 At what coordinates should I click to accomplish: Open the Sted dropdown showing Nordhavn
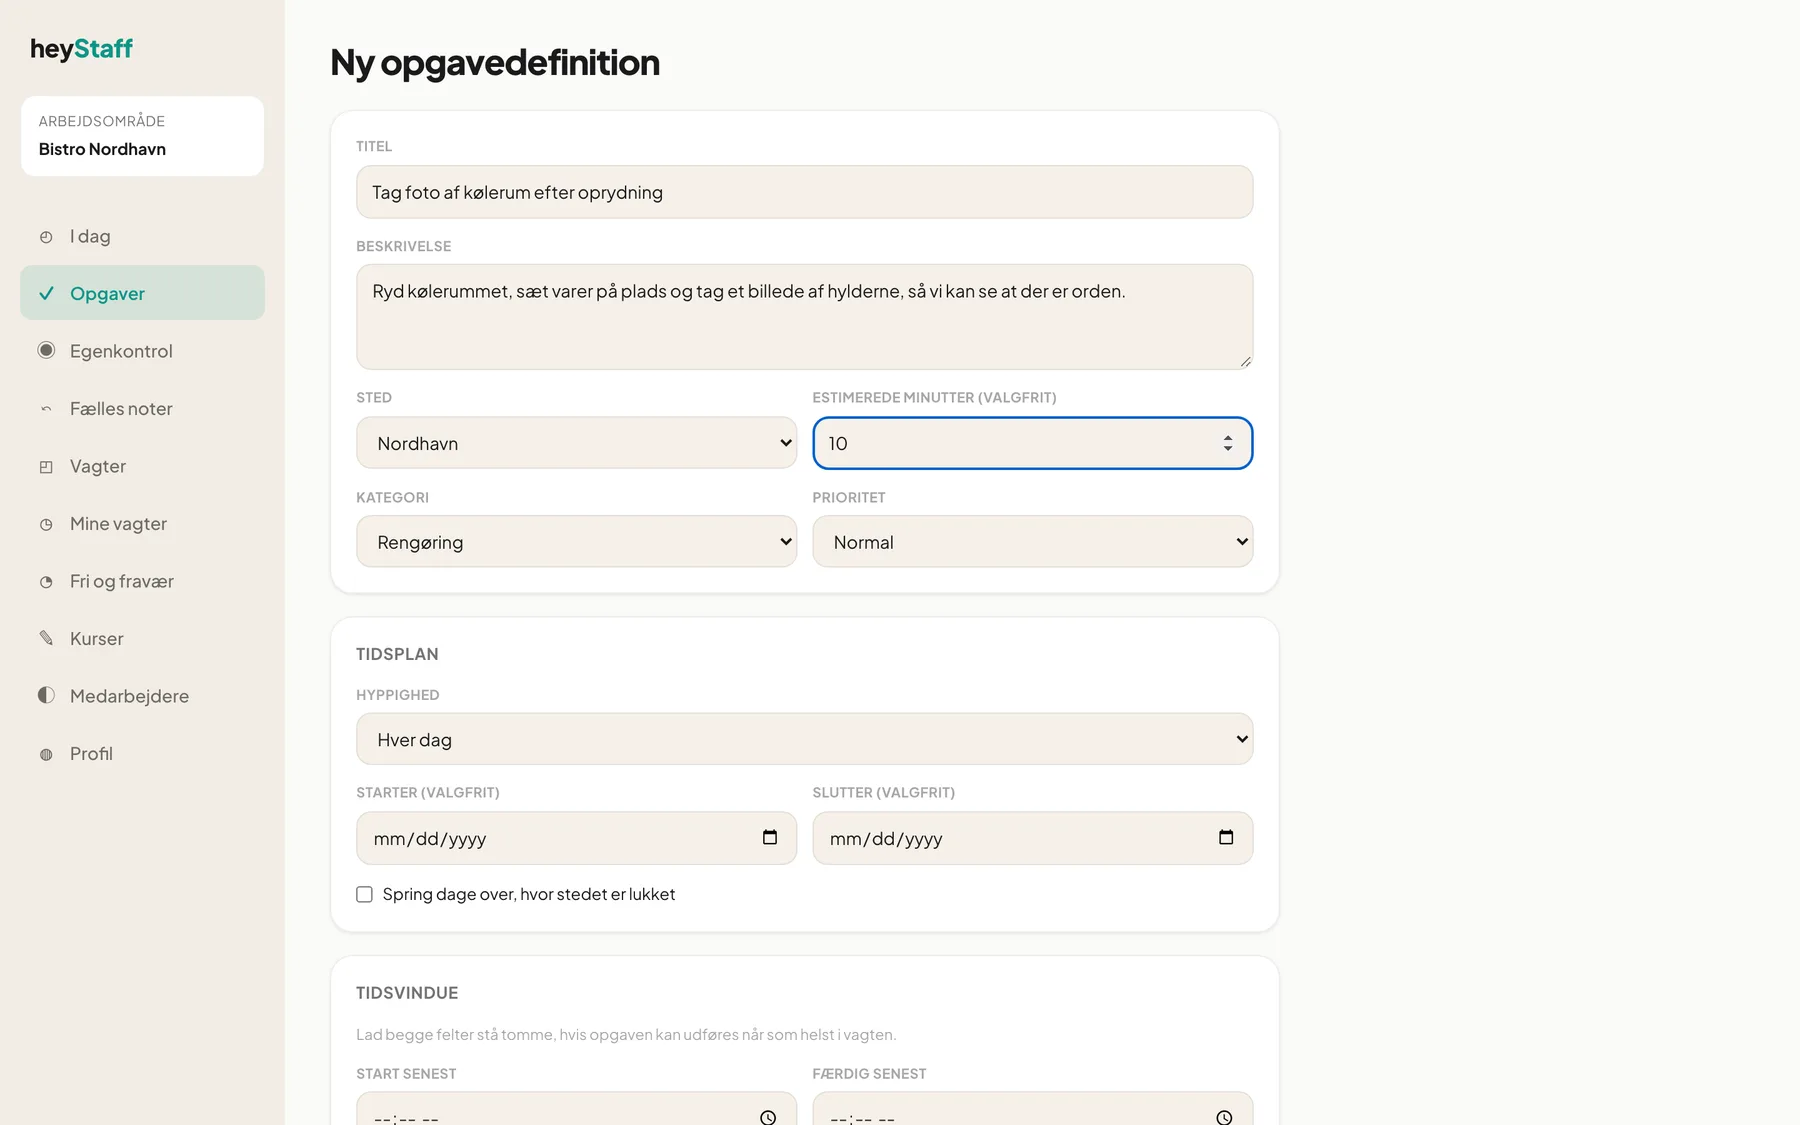pyautogui.click(x=576, y=443)
